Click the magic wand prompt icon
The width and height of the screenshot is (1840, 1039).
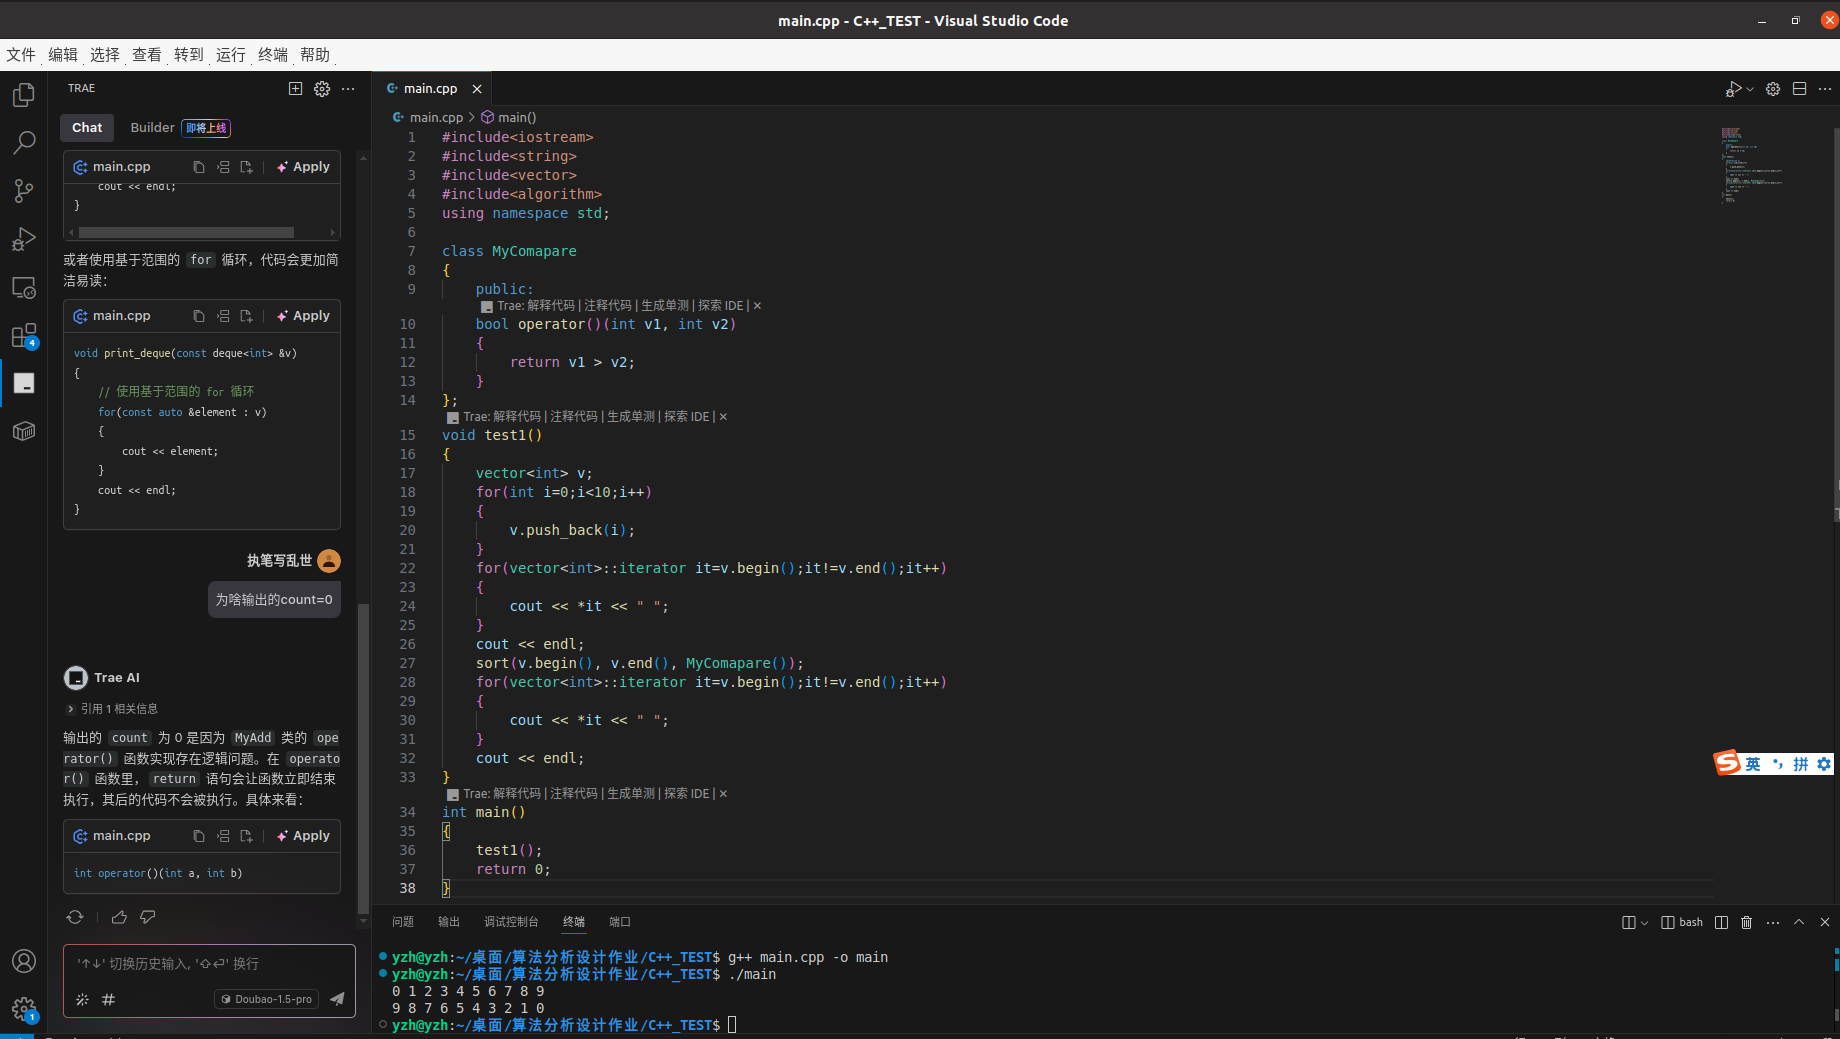82,998
